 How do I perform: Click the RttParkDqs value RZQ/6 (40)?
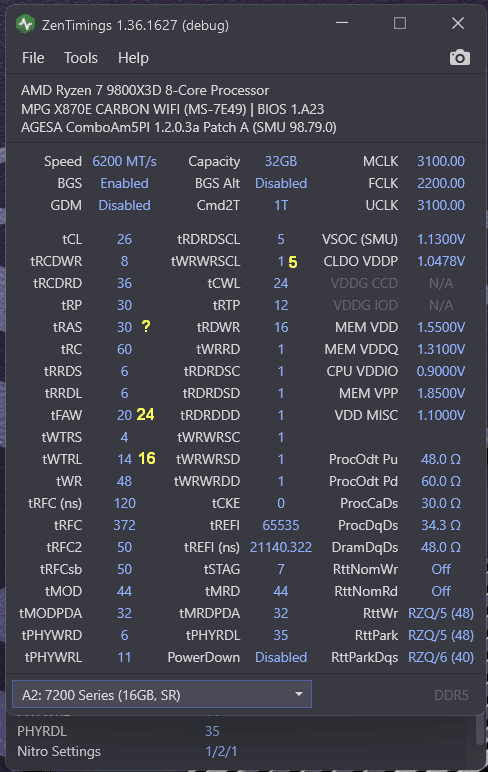coord(441,658)
